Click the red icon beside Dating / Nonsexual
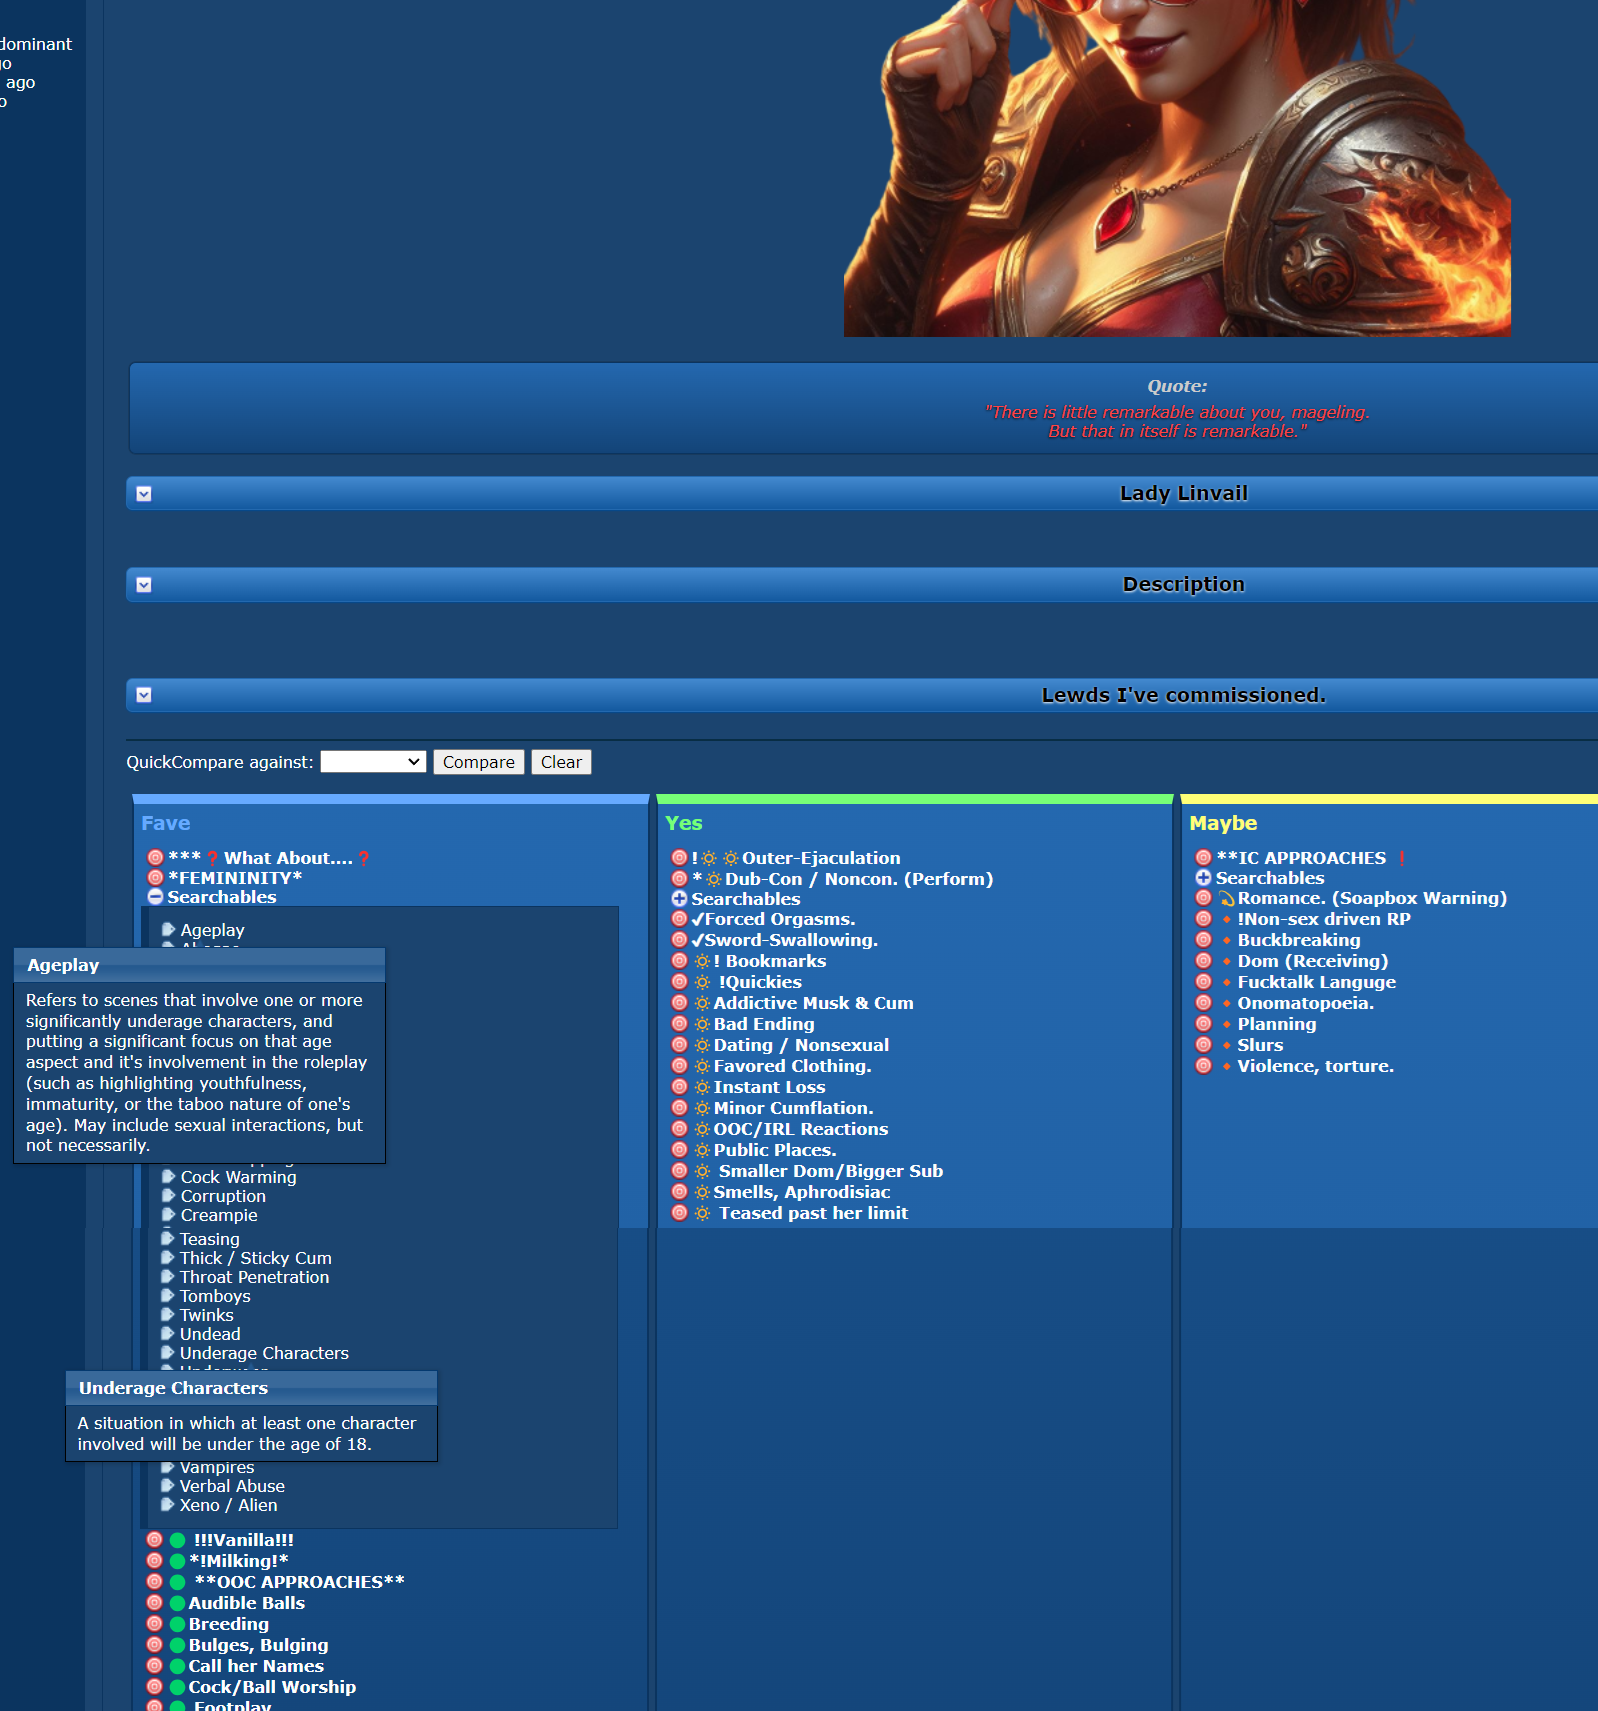Viewport: 1598px width, 1711px height. point(679,1045)
